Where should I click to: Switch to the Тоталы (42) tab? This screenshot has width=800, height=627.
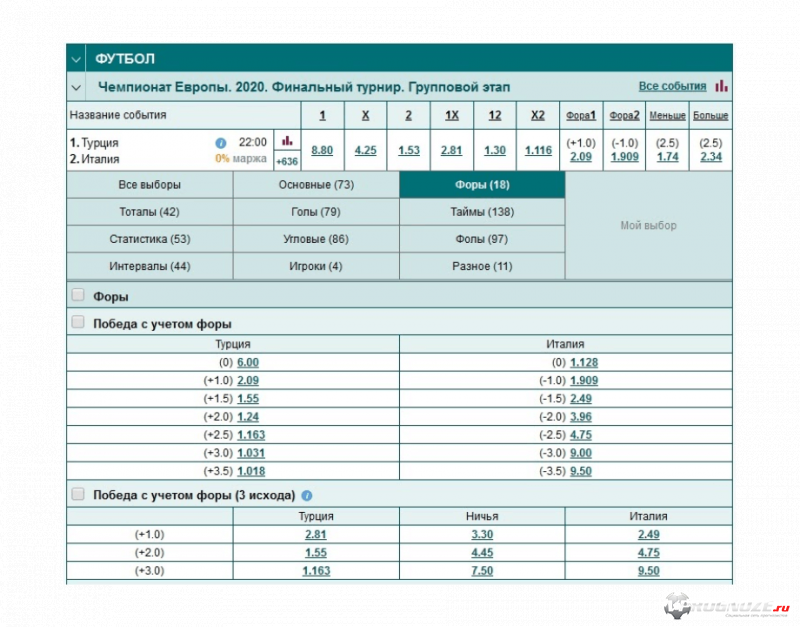click(149, 212)
